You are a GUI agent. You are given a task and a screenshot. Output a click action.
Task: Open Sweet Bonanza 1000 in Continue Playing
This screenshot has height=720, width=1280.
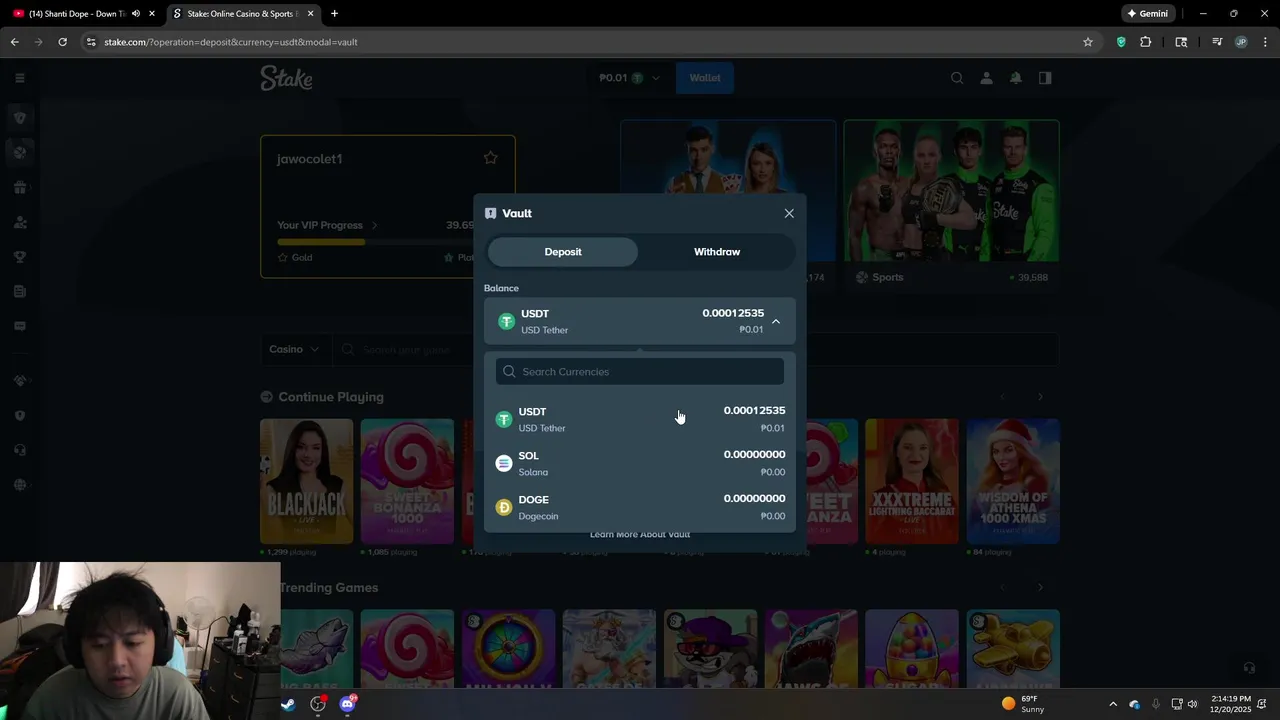point(407,481)
